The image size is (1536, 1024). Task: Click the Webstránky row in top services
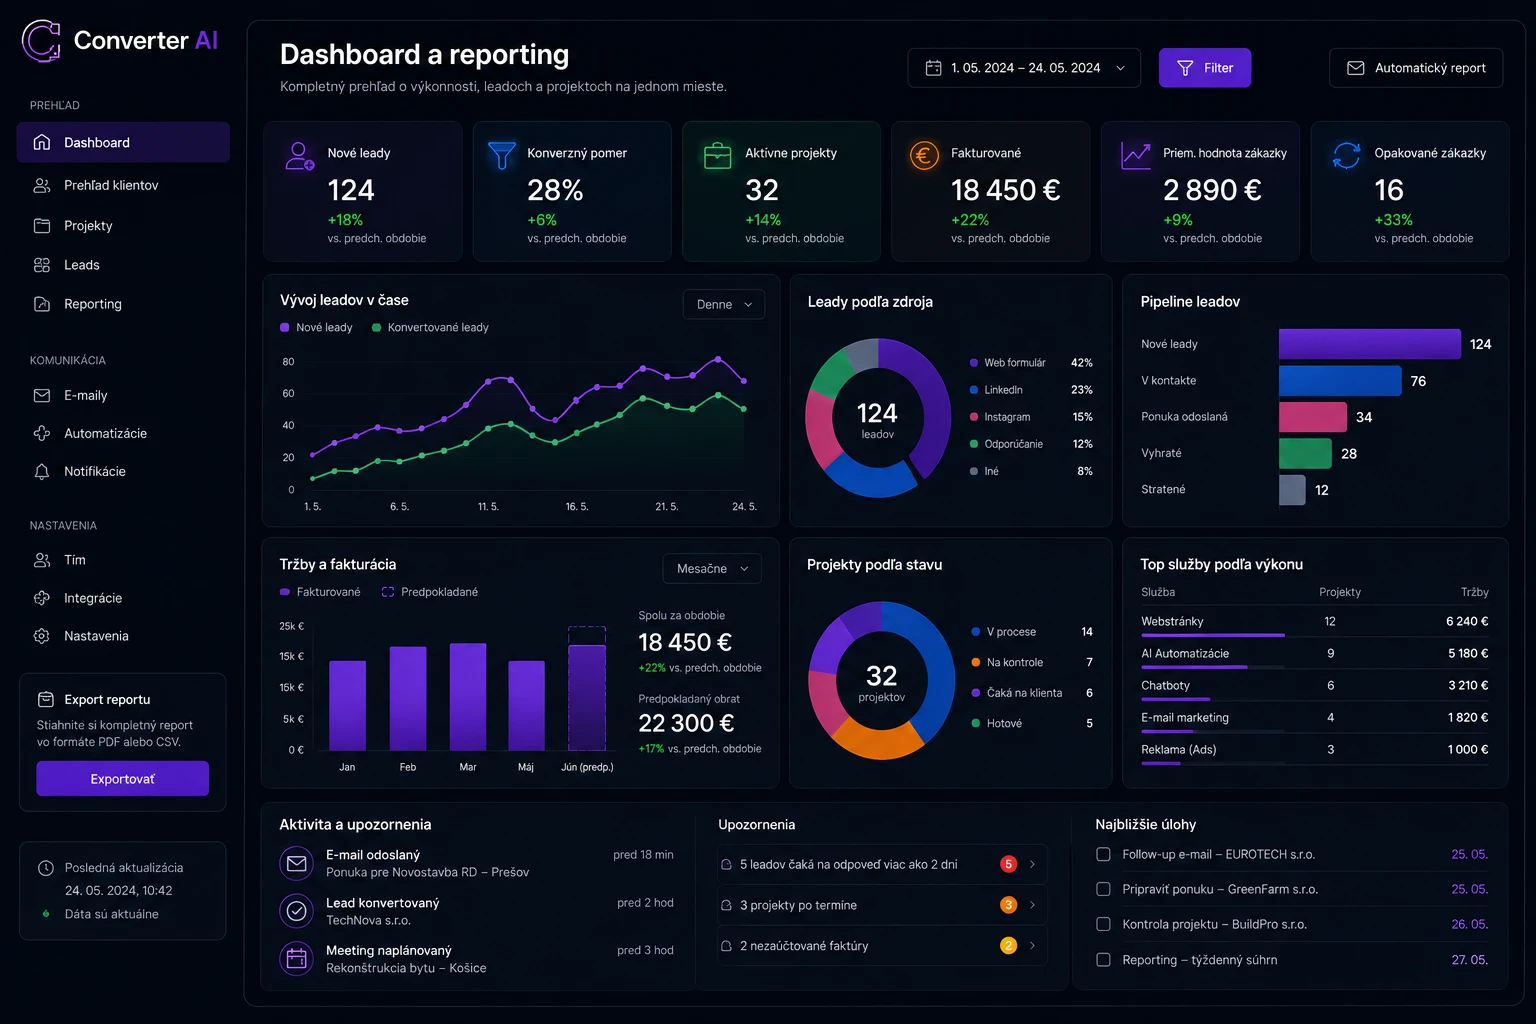(1314, 622)
